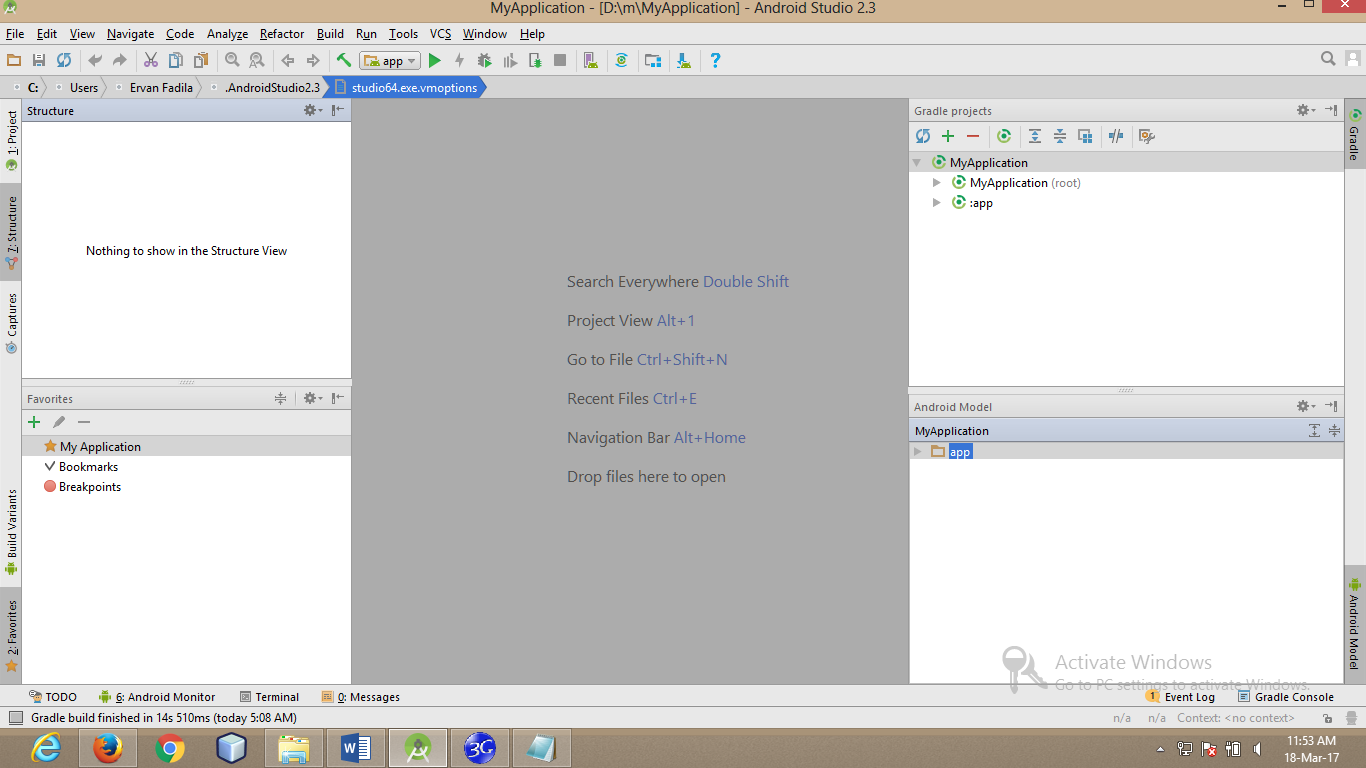This screenshot has width=1366, height=768.
Task: Expand the MyApplication (root) Gradle node
Action: pyautogui.click(x=937, y=182)
